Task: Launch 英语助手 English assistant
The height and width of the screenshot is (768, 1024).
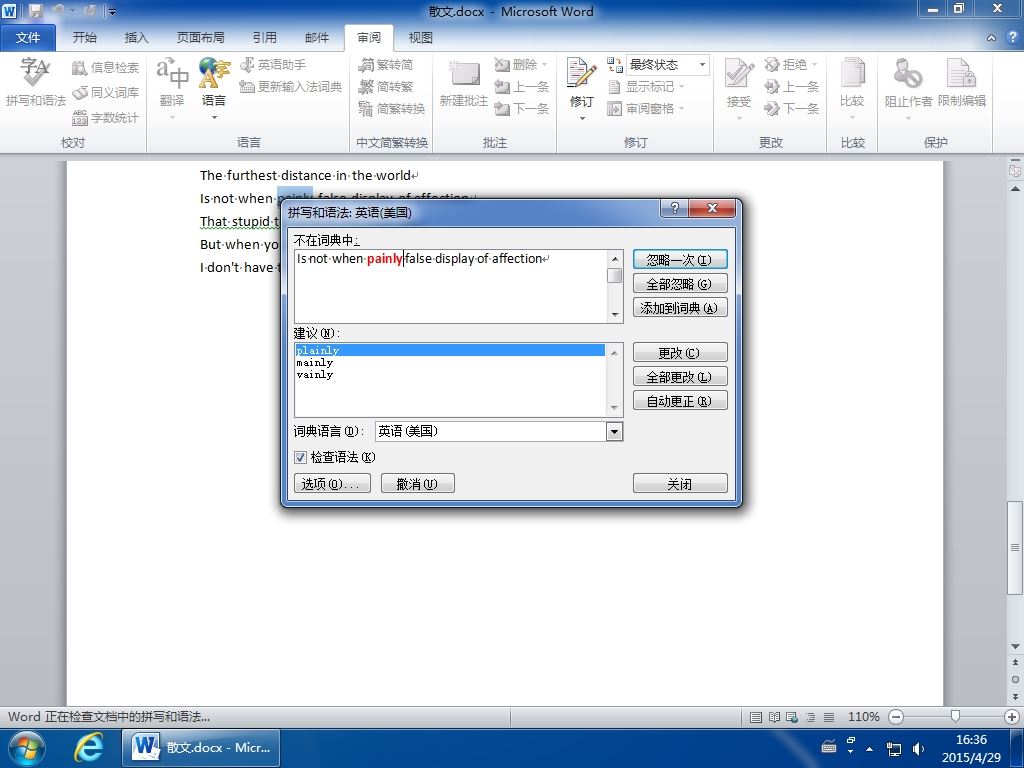Action: point(273,65)
